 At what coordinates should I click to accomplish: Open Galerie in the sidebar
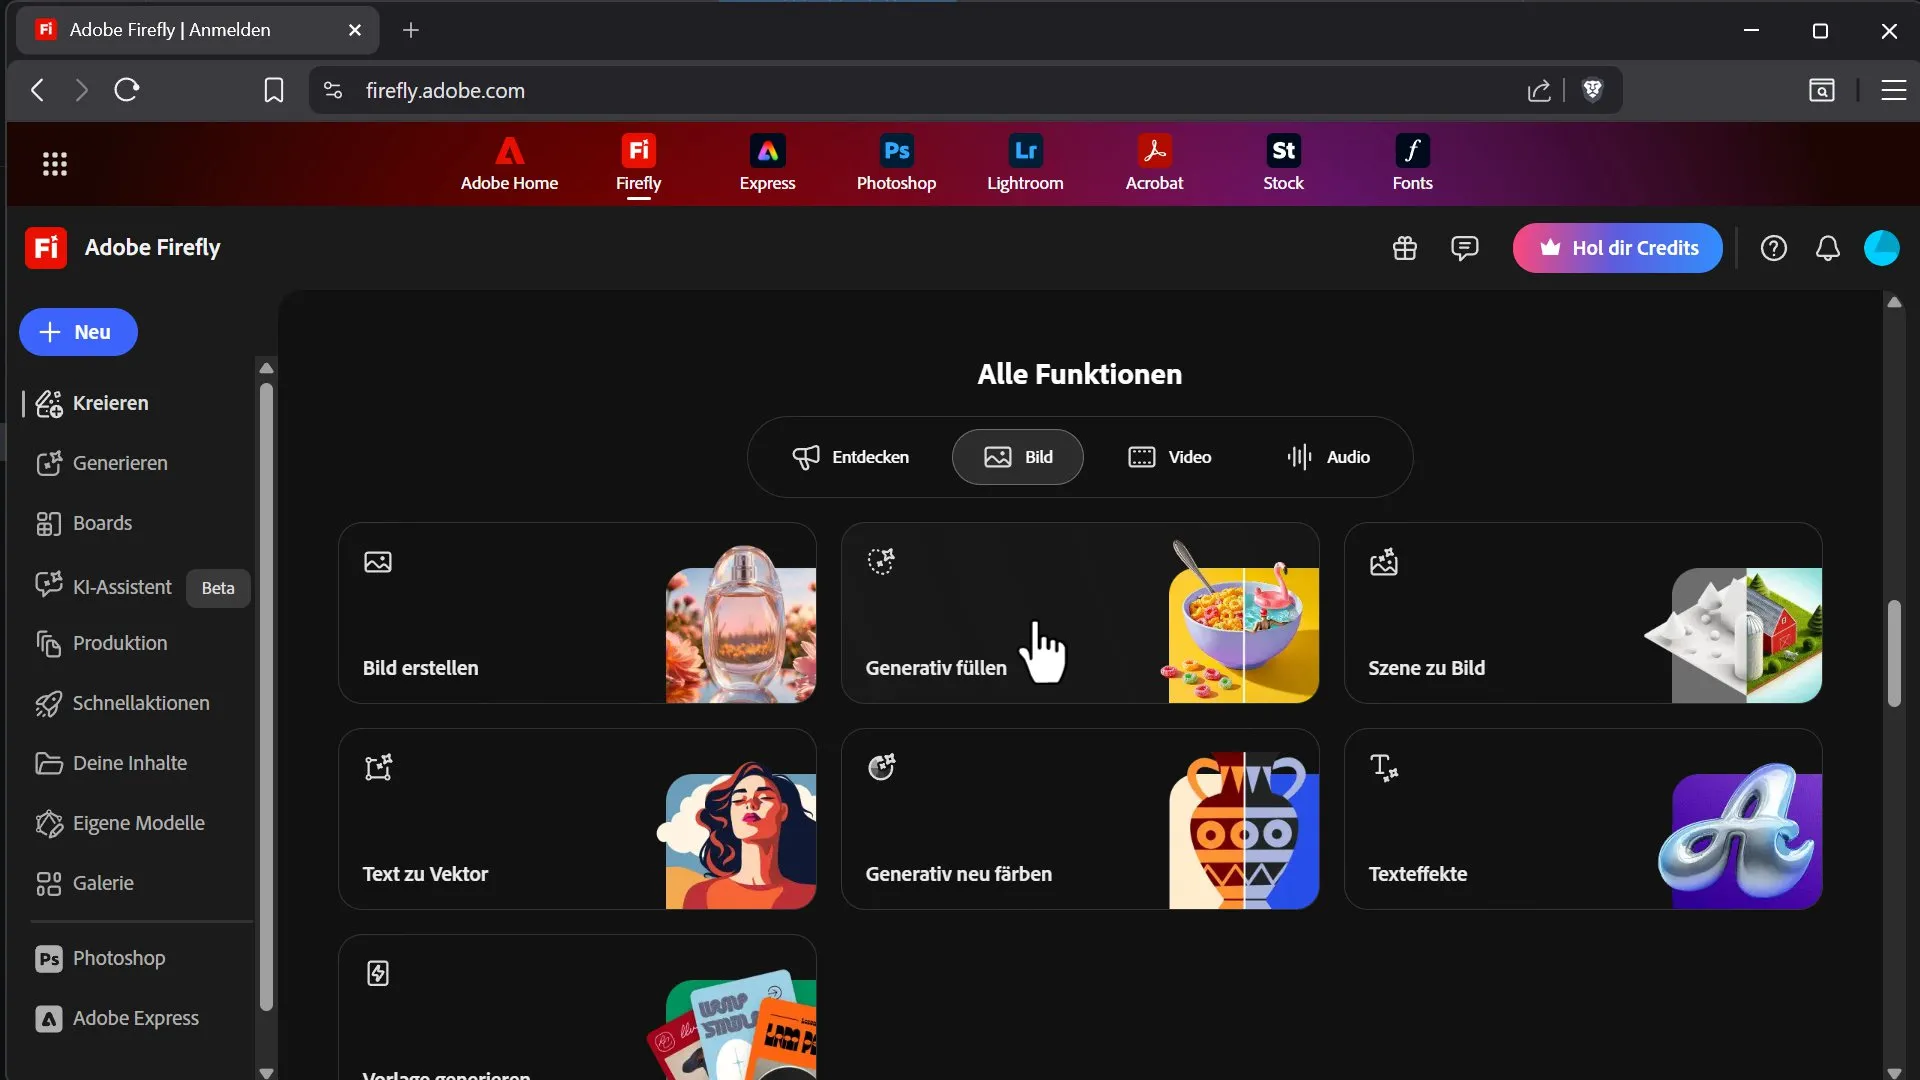click(85, 883)
